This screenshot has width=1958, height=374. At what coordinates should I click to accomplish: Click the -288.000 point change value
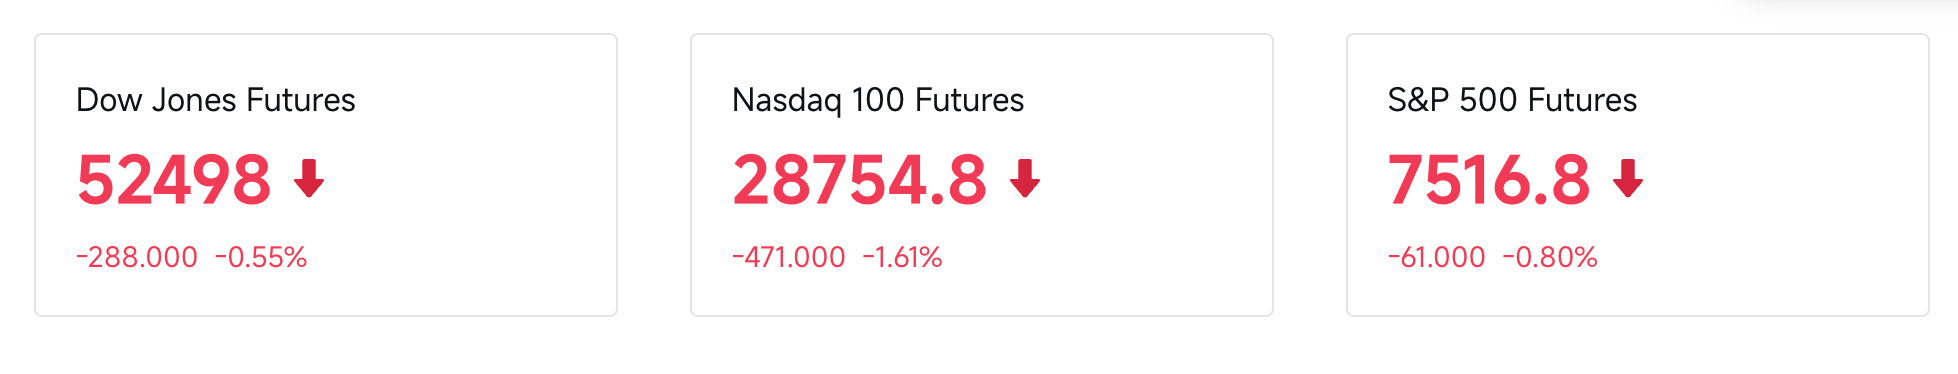coord(137,257)
